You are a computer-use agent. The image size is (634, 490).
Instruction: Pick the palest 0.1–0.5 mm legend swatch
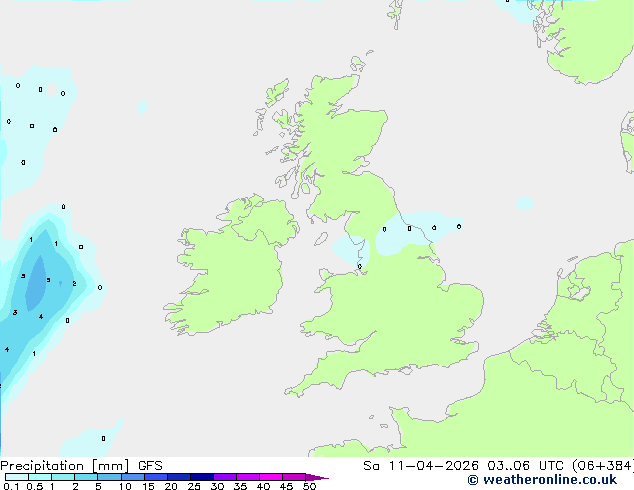[x=17, y=477]
